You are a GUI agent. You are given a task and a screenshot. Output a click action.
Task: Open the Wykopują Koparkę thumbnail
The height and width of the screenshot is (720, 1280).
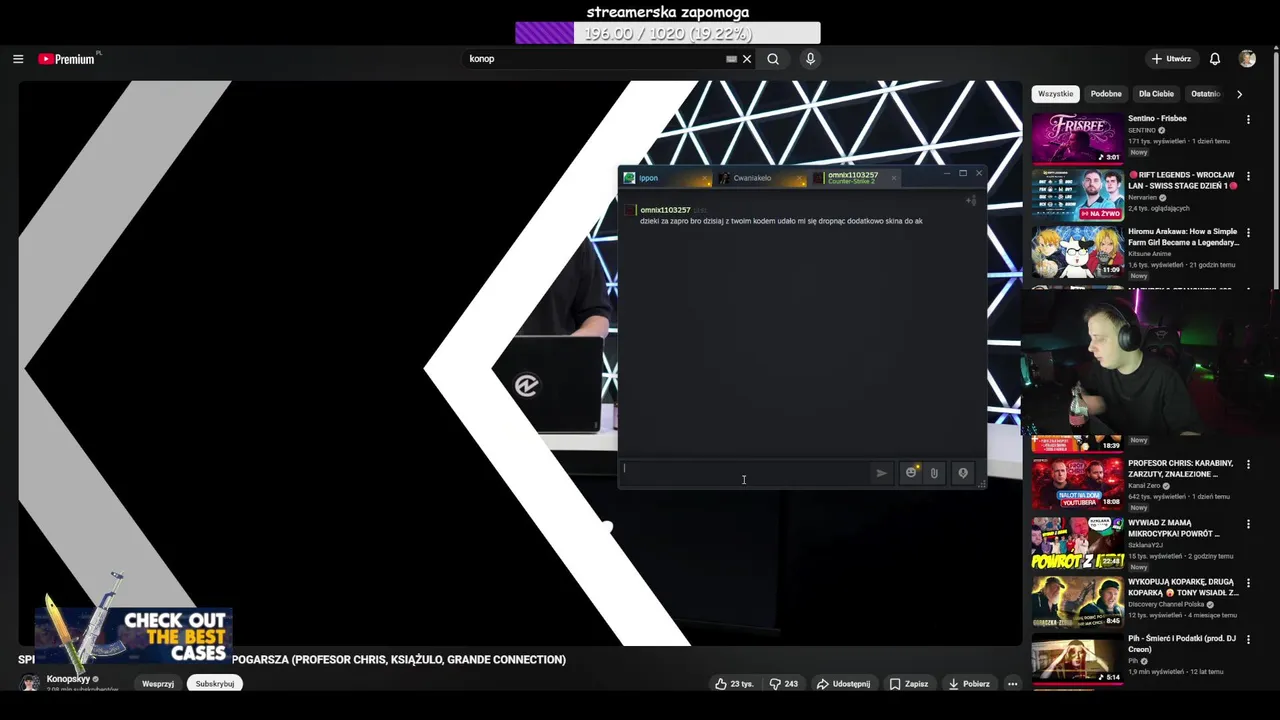1077,601
